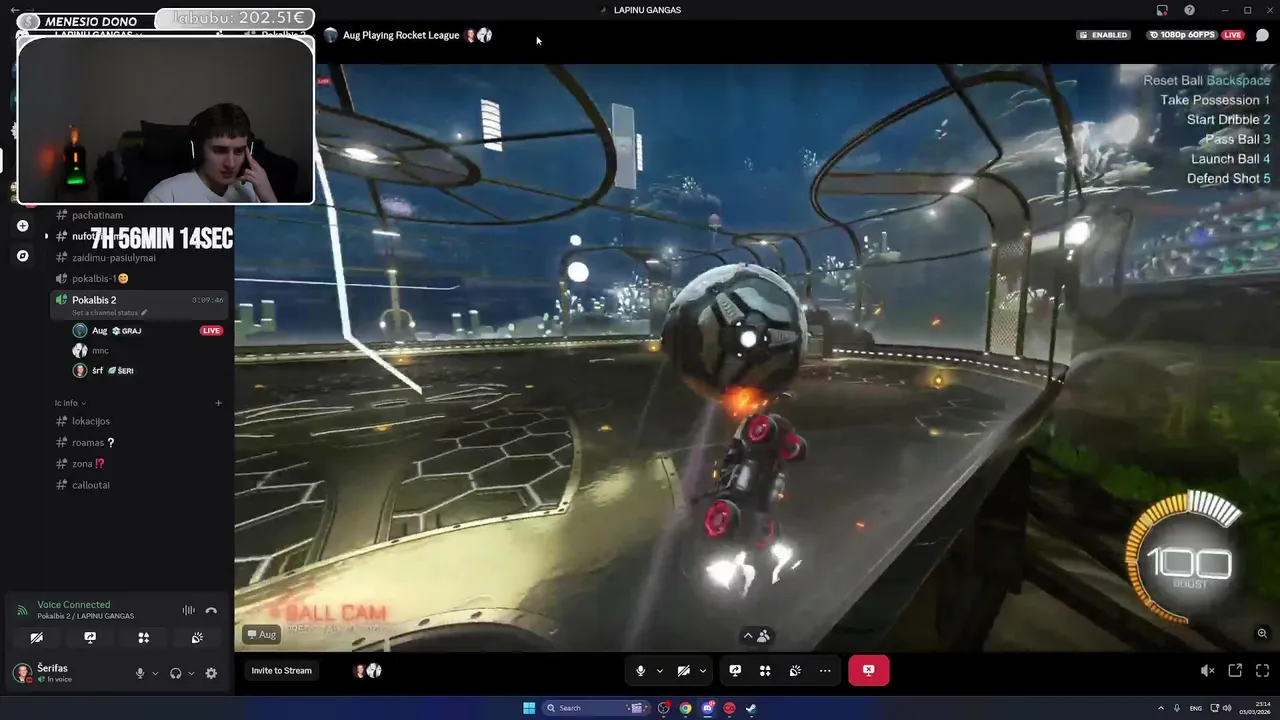This screenshot has width=1280, height=720.
Task: Click the Aug stream label tag
Action: pos(262,635)
